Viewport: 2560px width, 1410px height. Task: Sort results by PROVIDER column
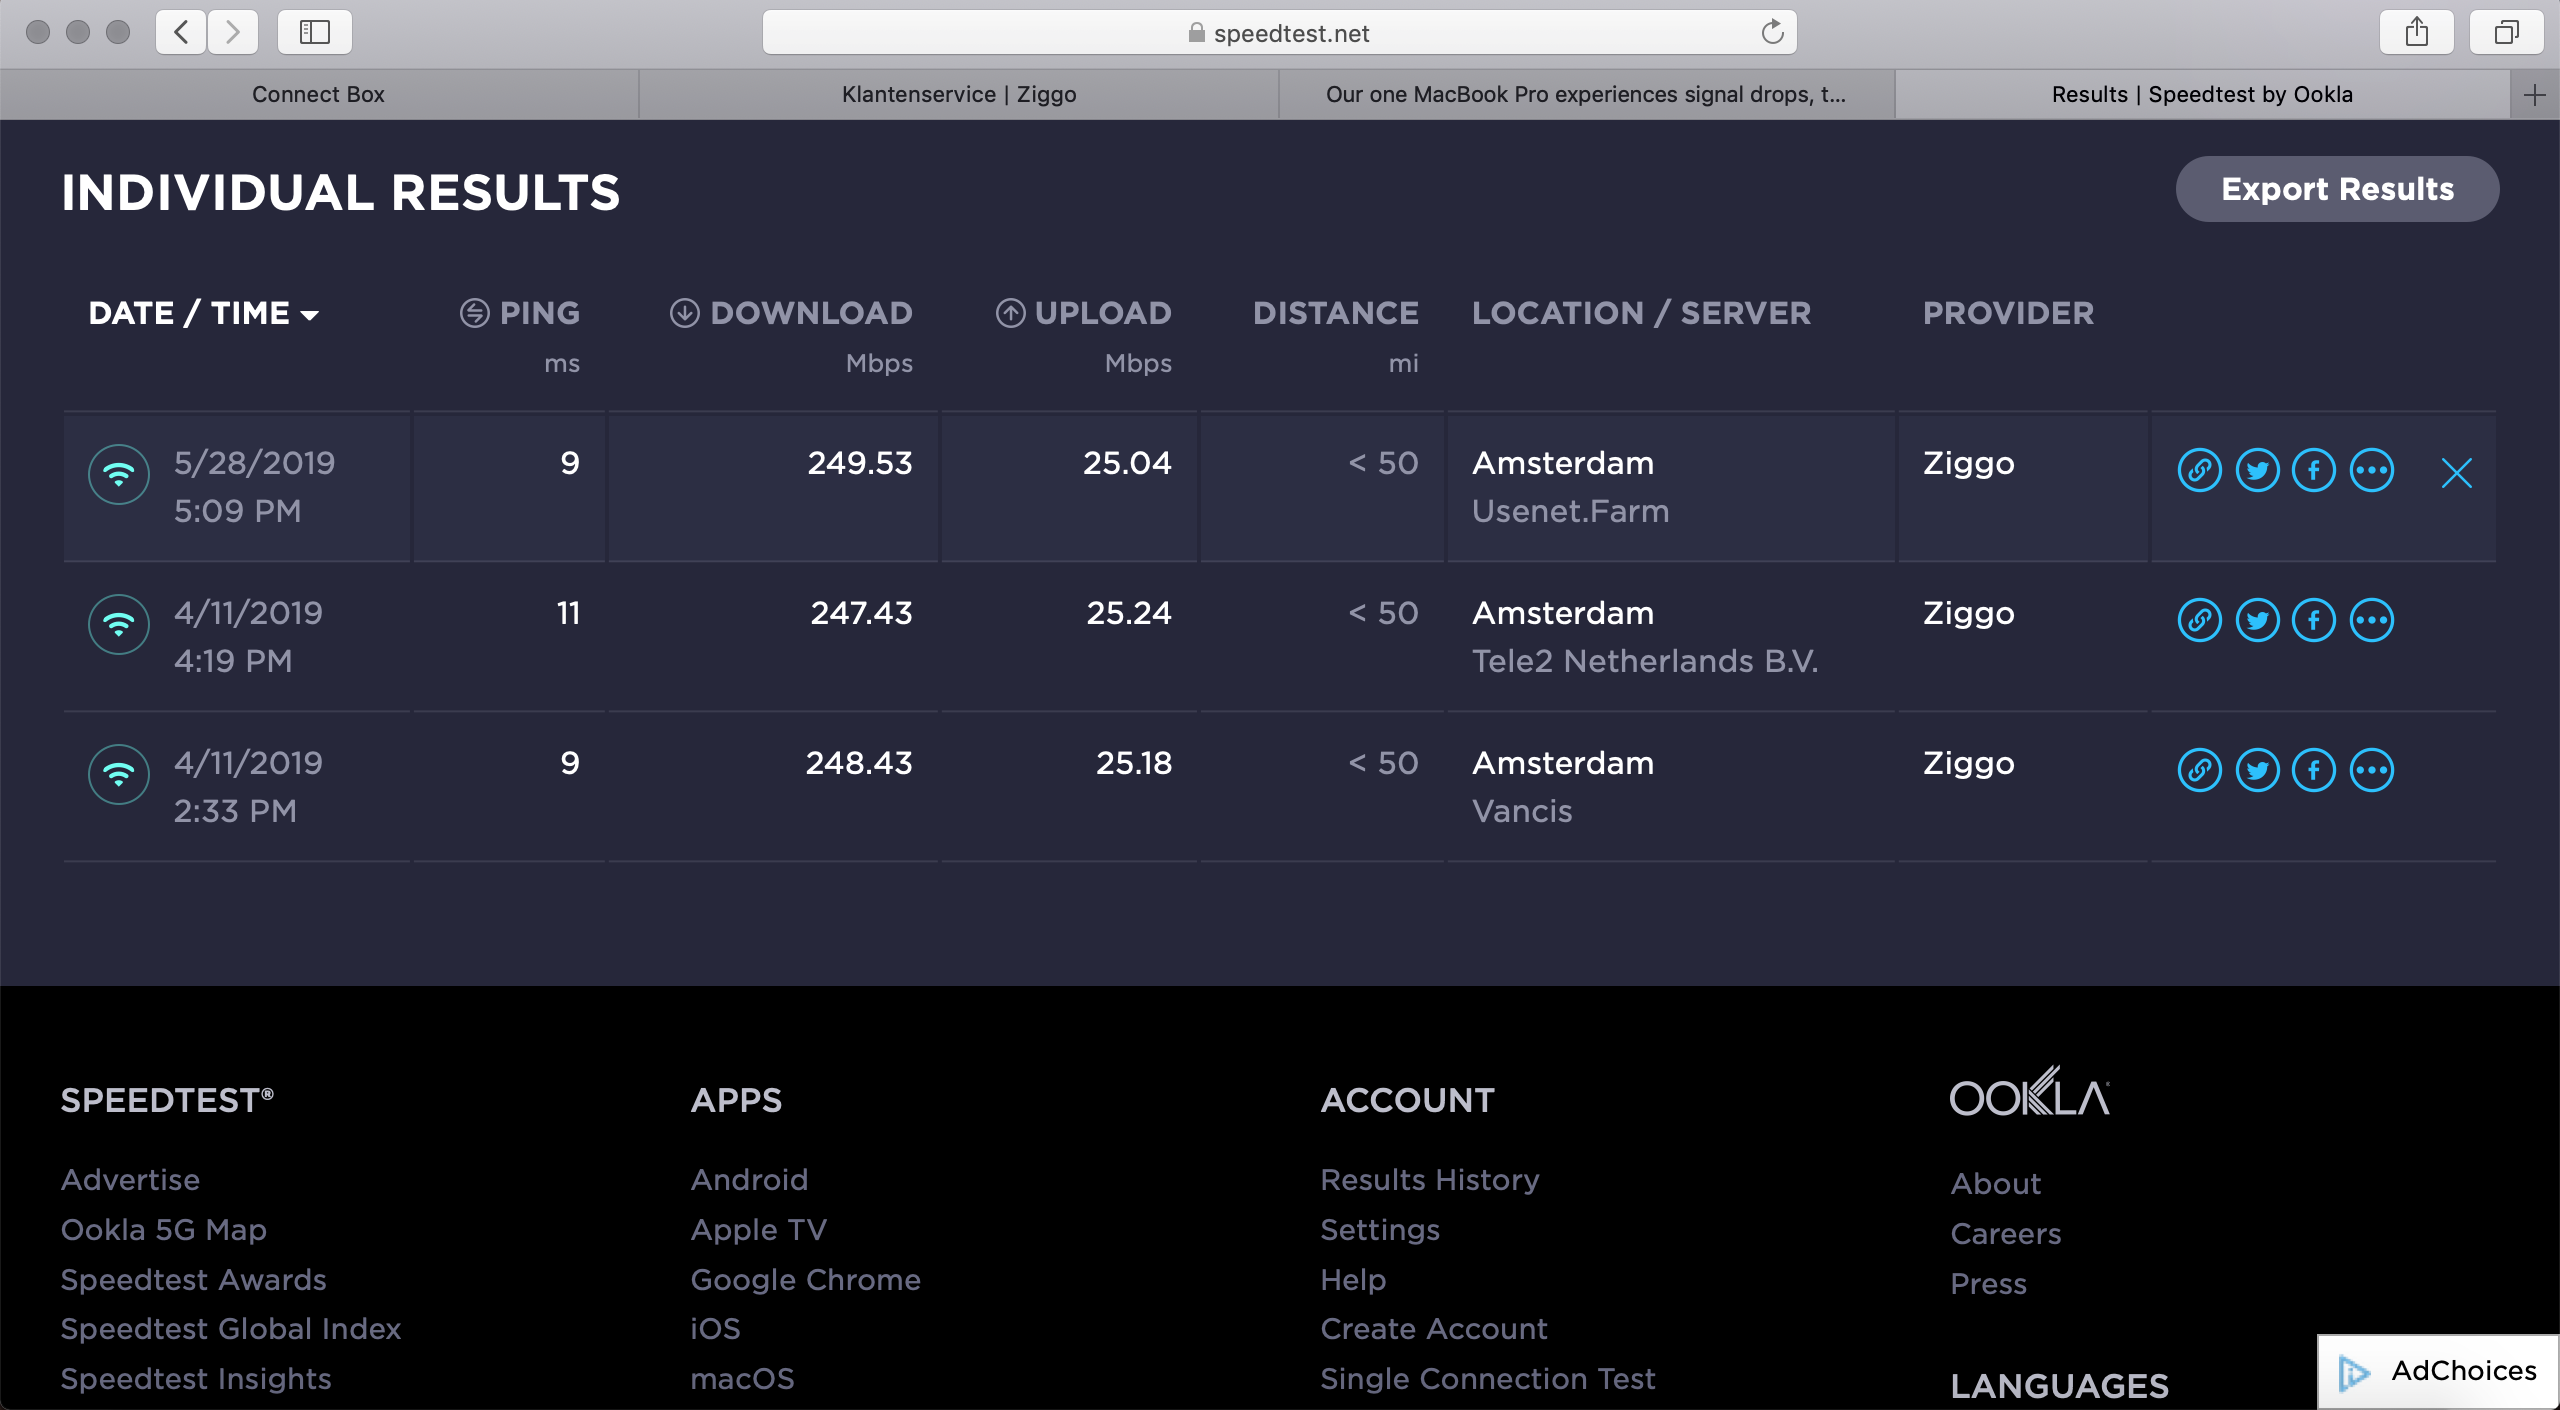2008,313
